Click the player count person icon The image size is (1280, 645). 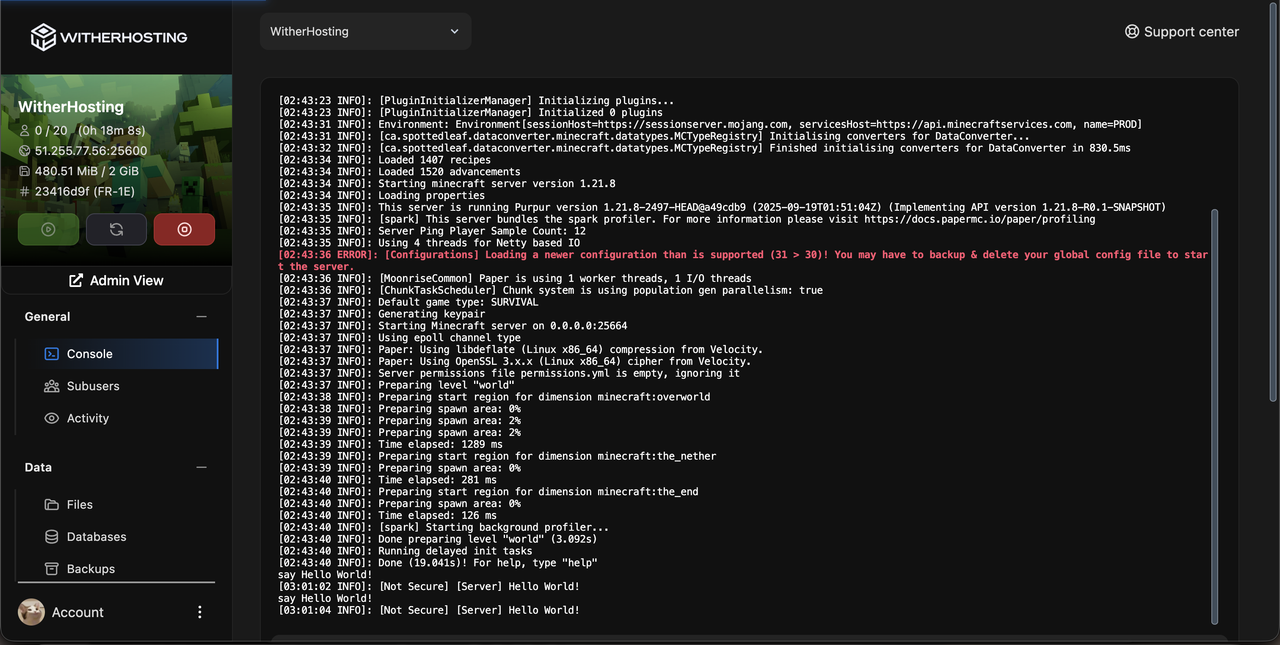(x=25, y=131)
